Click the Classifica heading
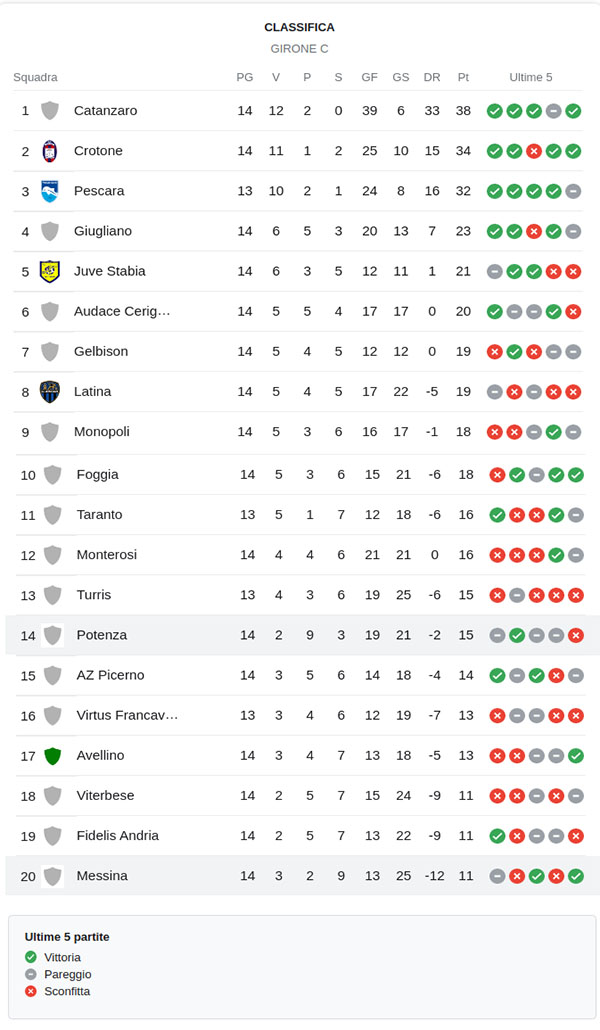600x1030 pixels. (x=299, y=27)
